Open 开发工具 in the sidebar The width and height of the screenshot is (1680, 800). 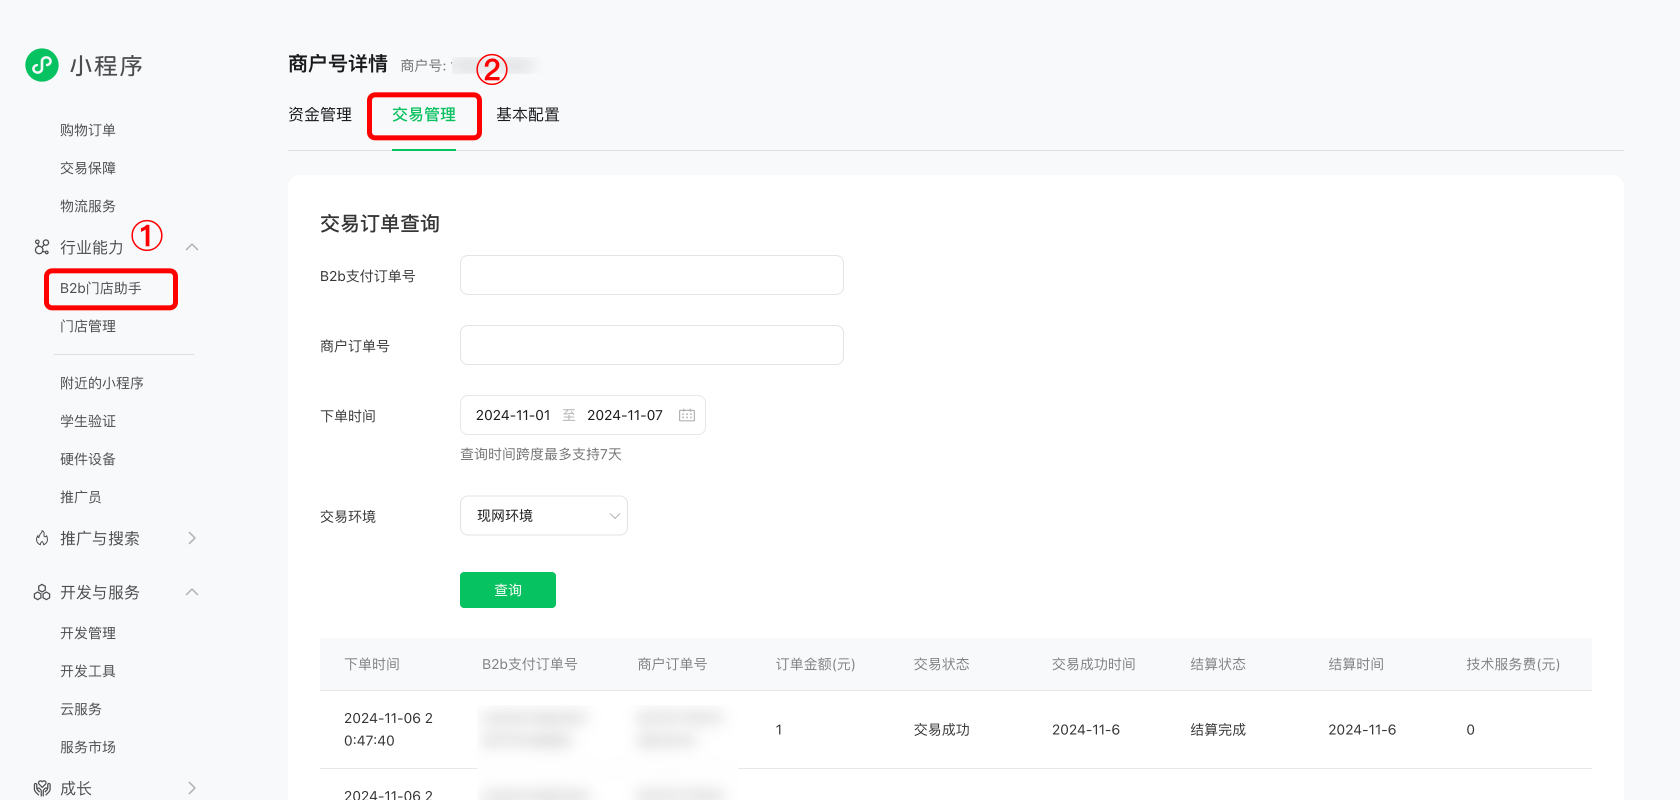(x=88, y=671)
